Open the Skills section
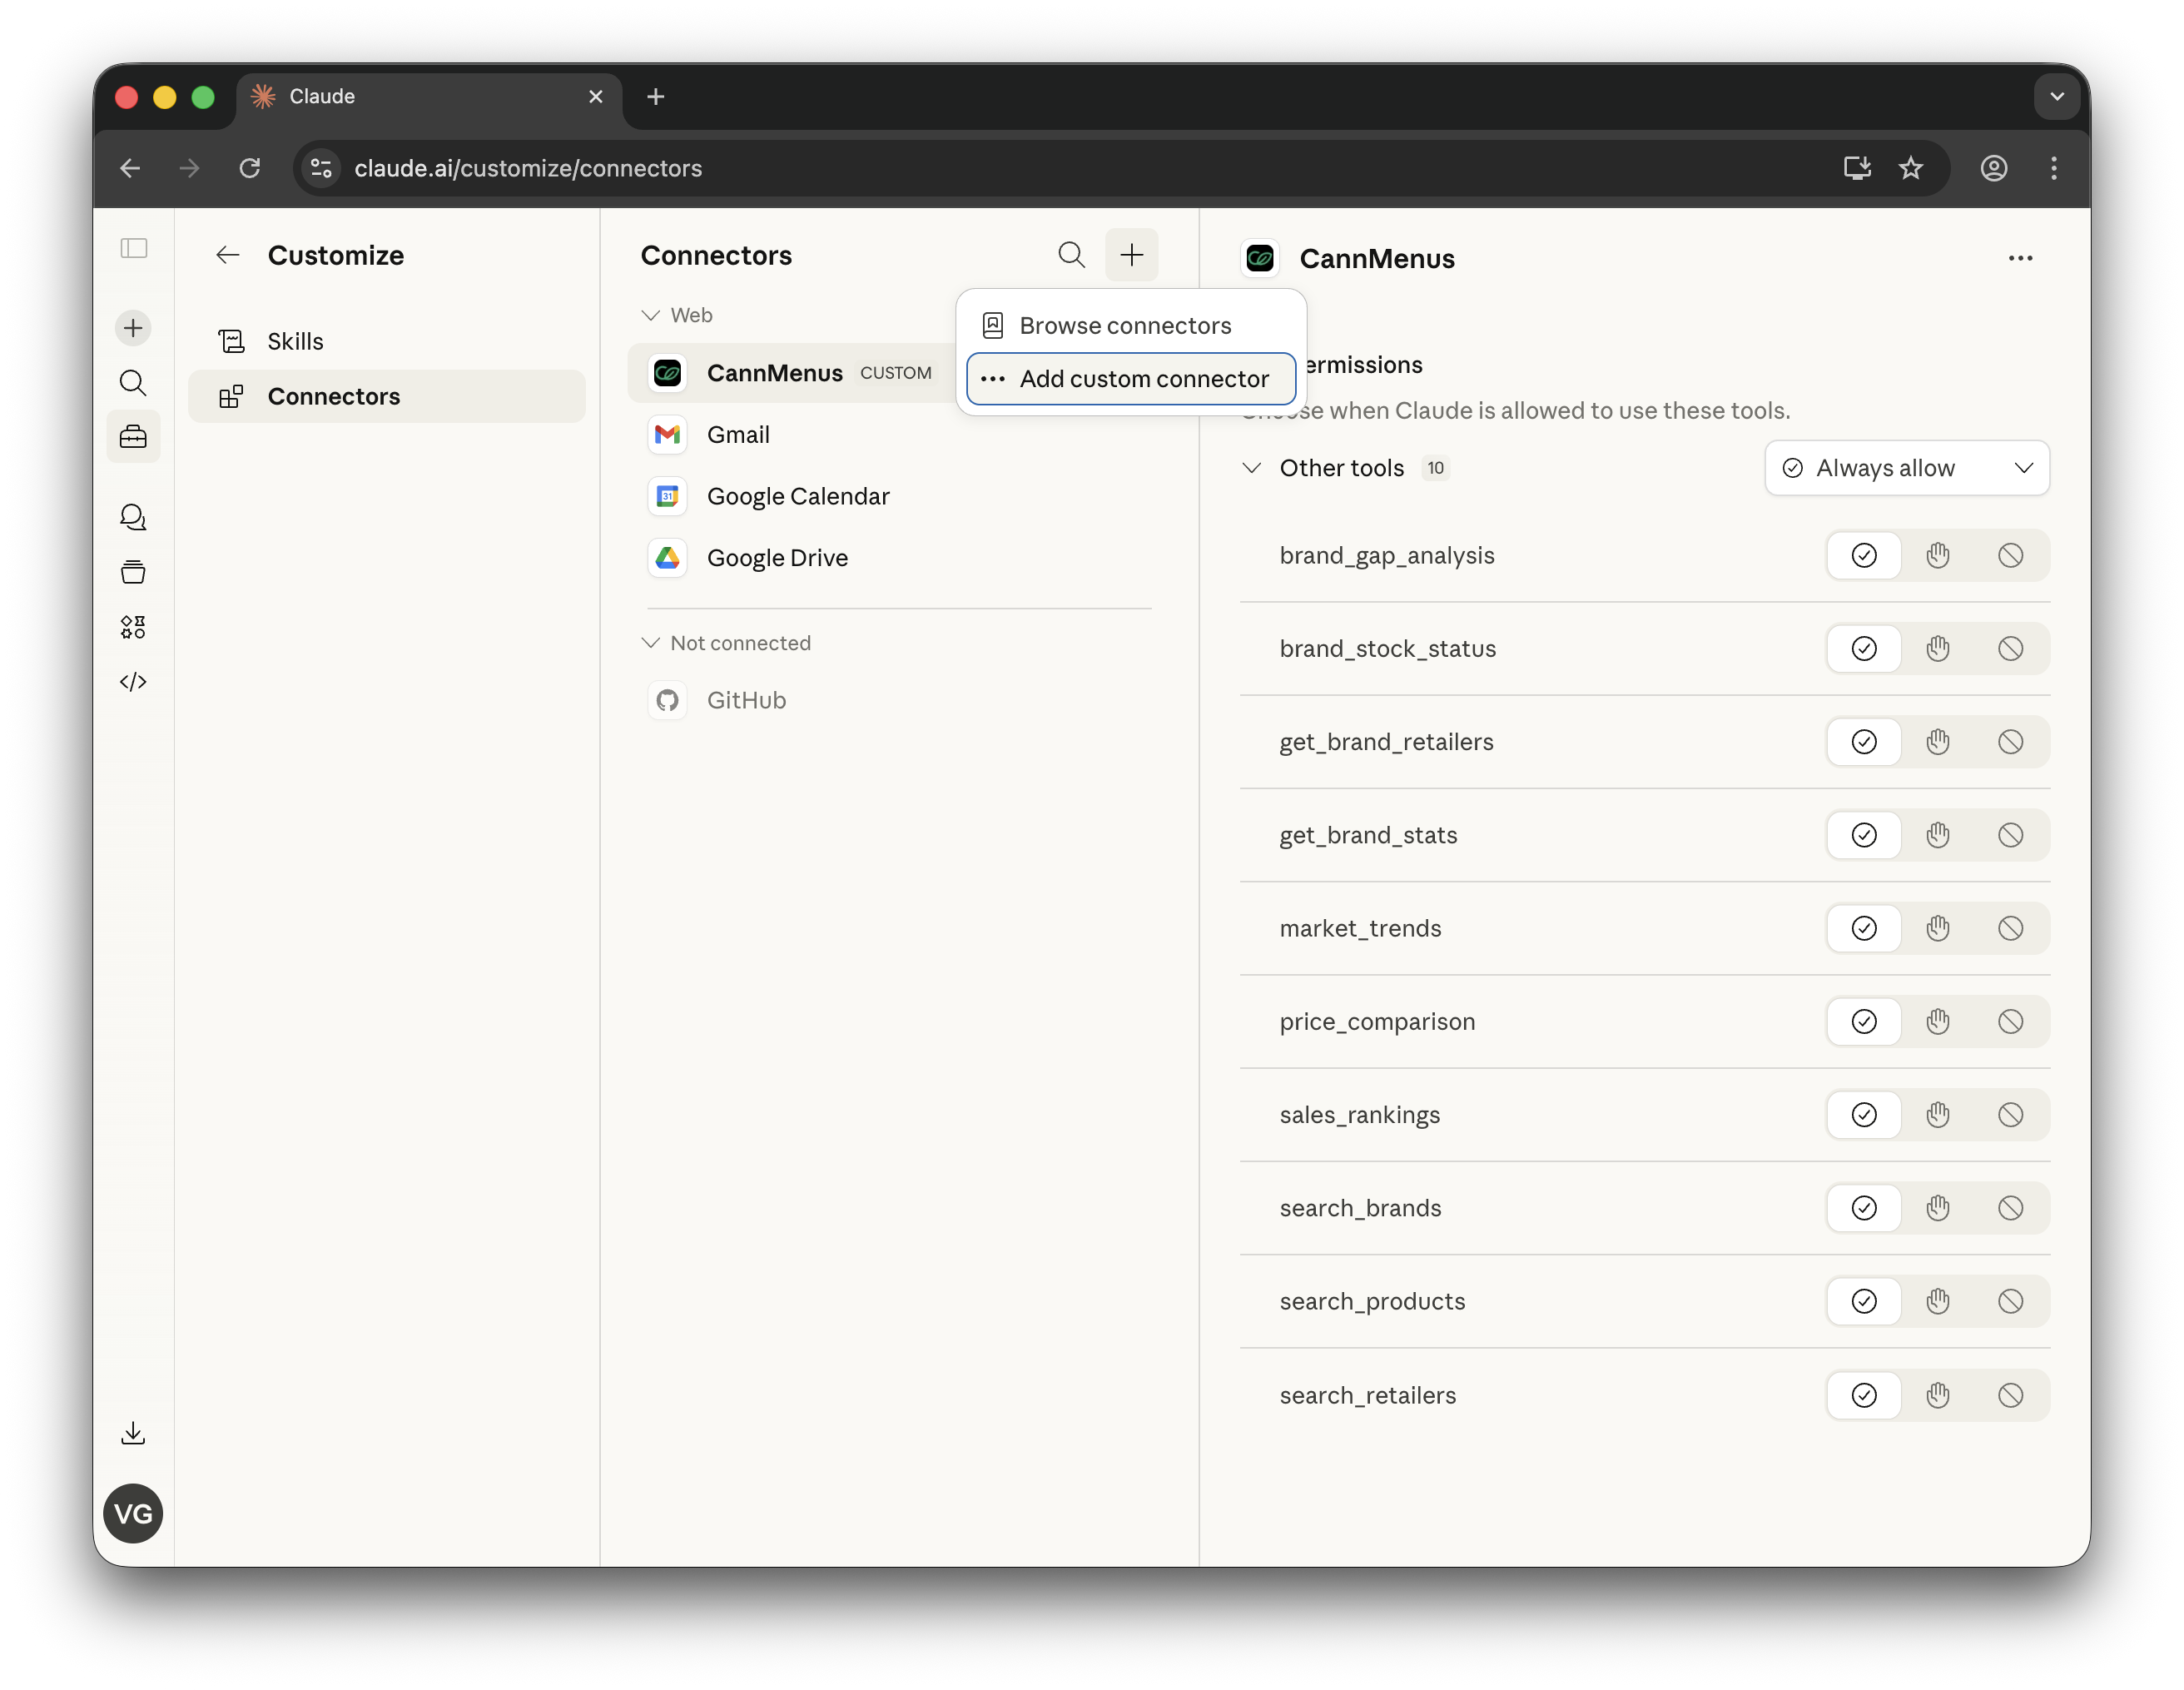This screenshot has width=2184, height=1690. click(294, 340)
